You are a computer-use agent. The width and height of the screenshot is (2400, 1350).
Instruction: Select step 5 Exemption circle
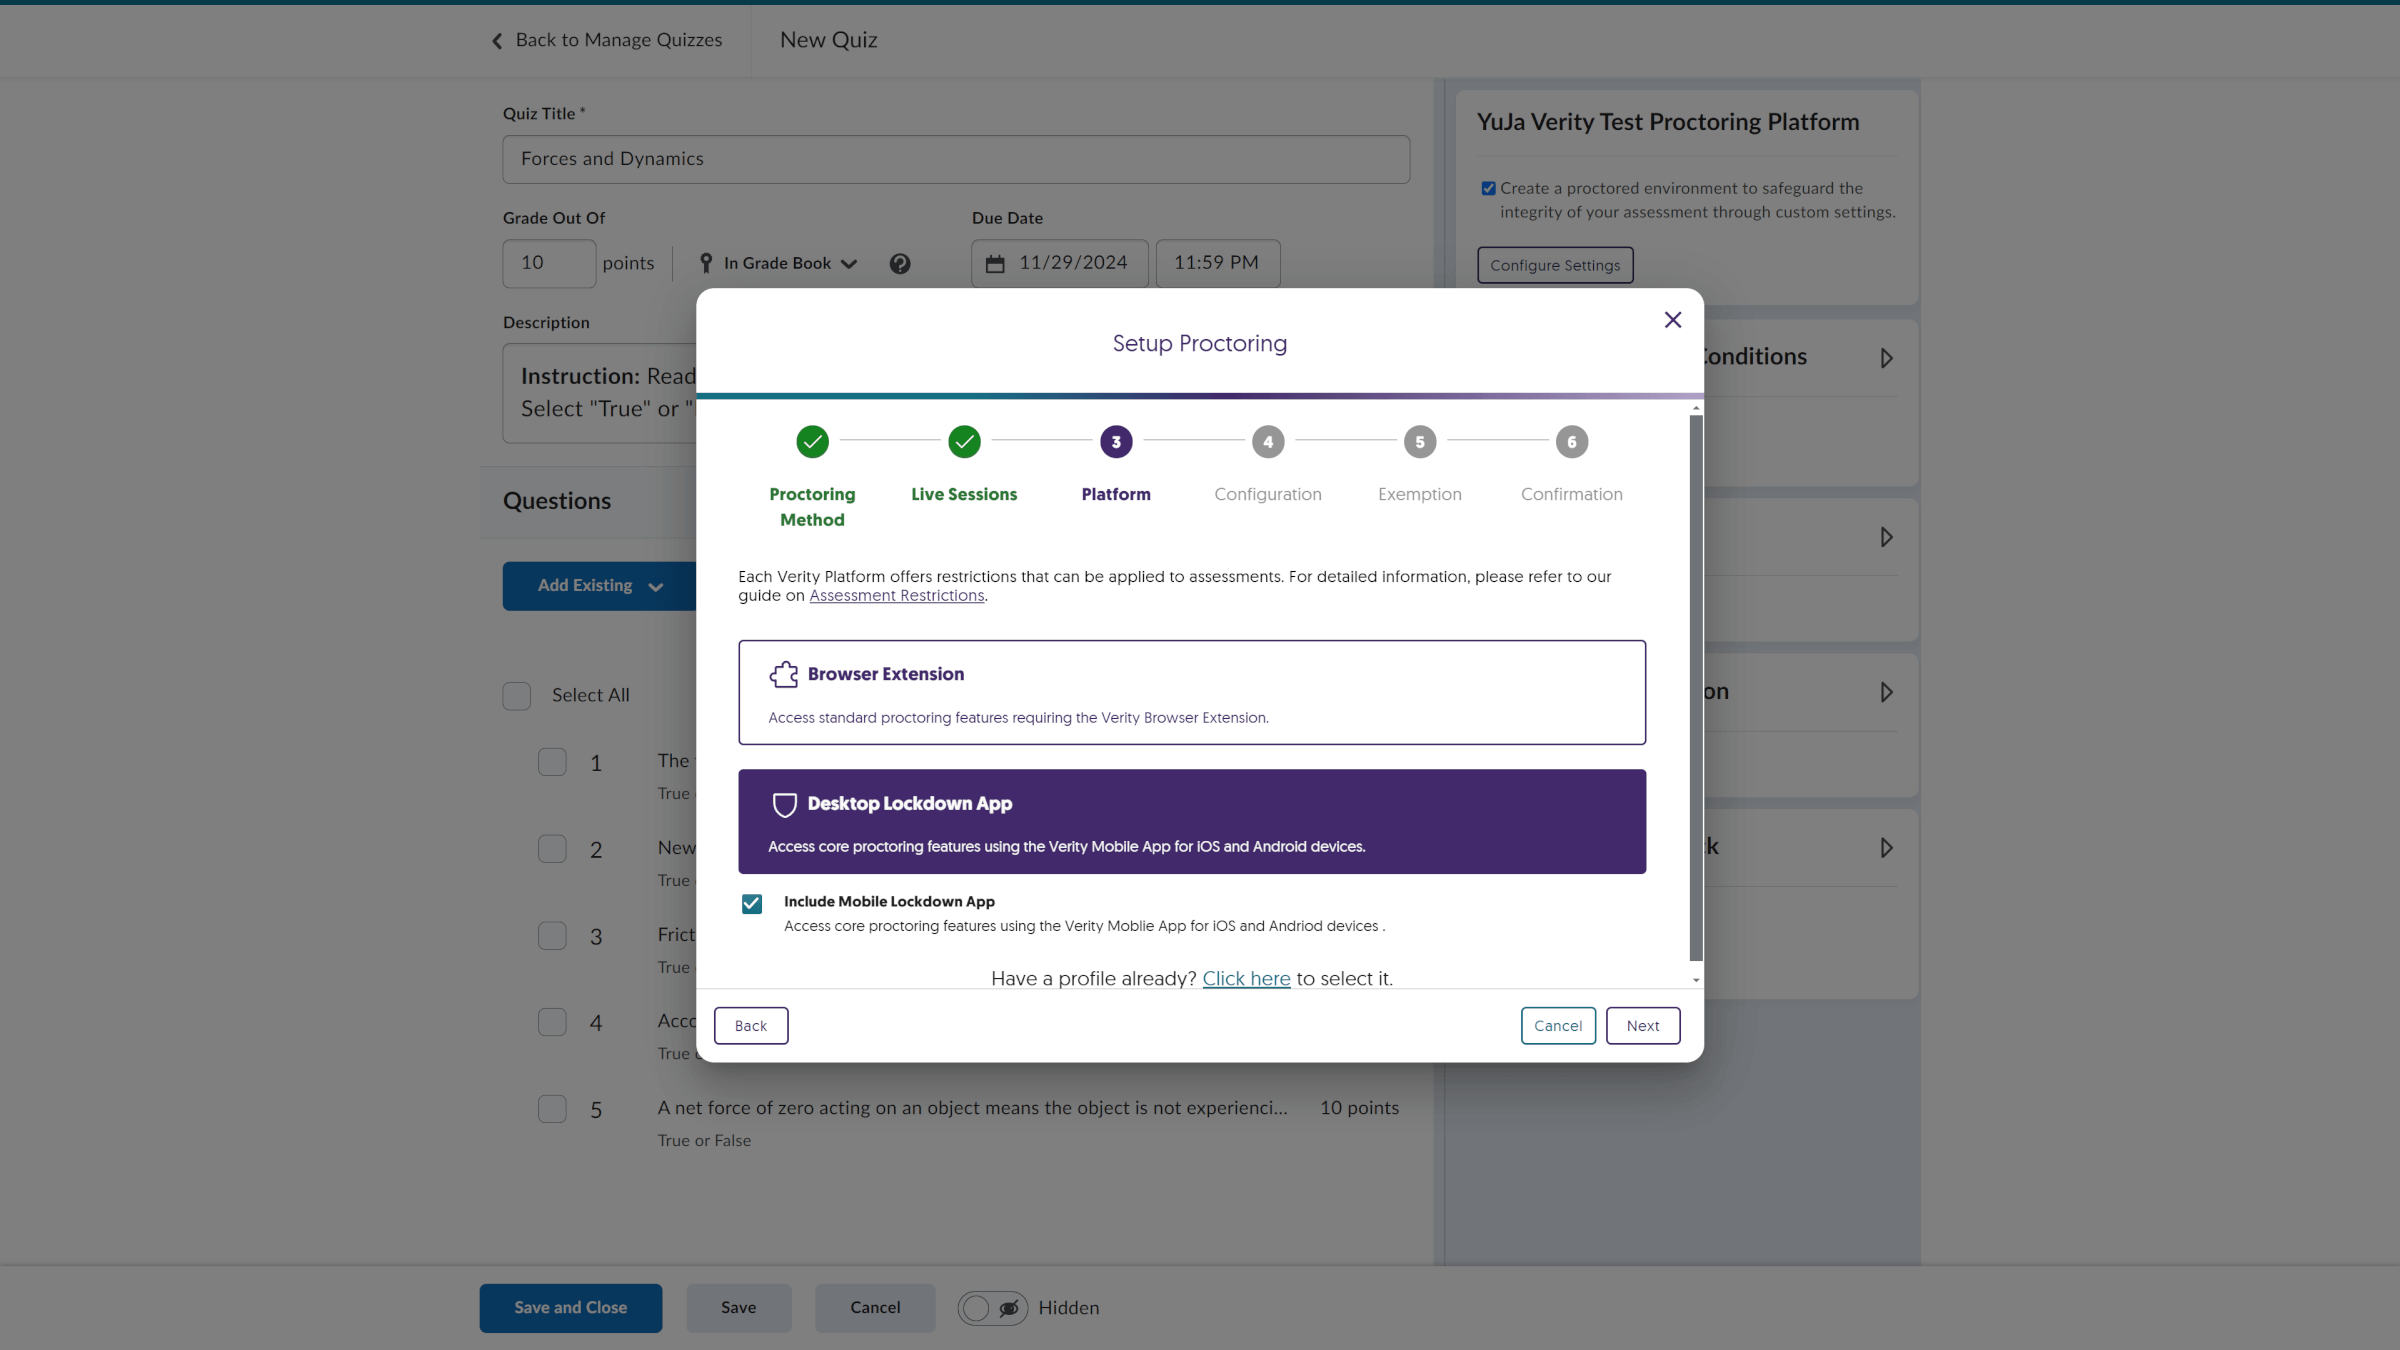pyautogui.click(x=1420, y=441)
